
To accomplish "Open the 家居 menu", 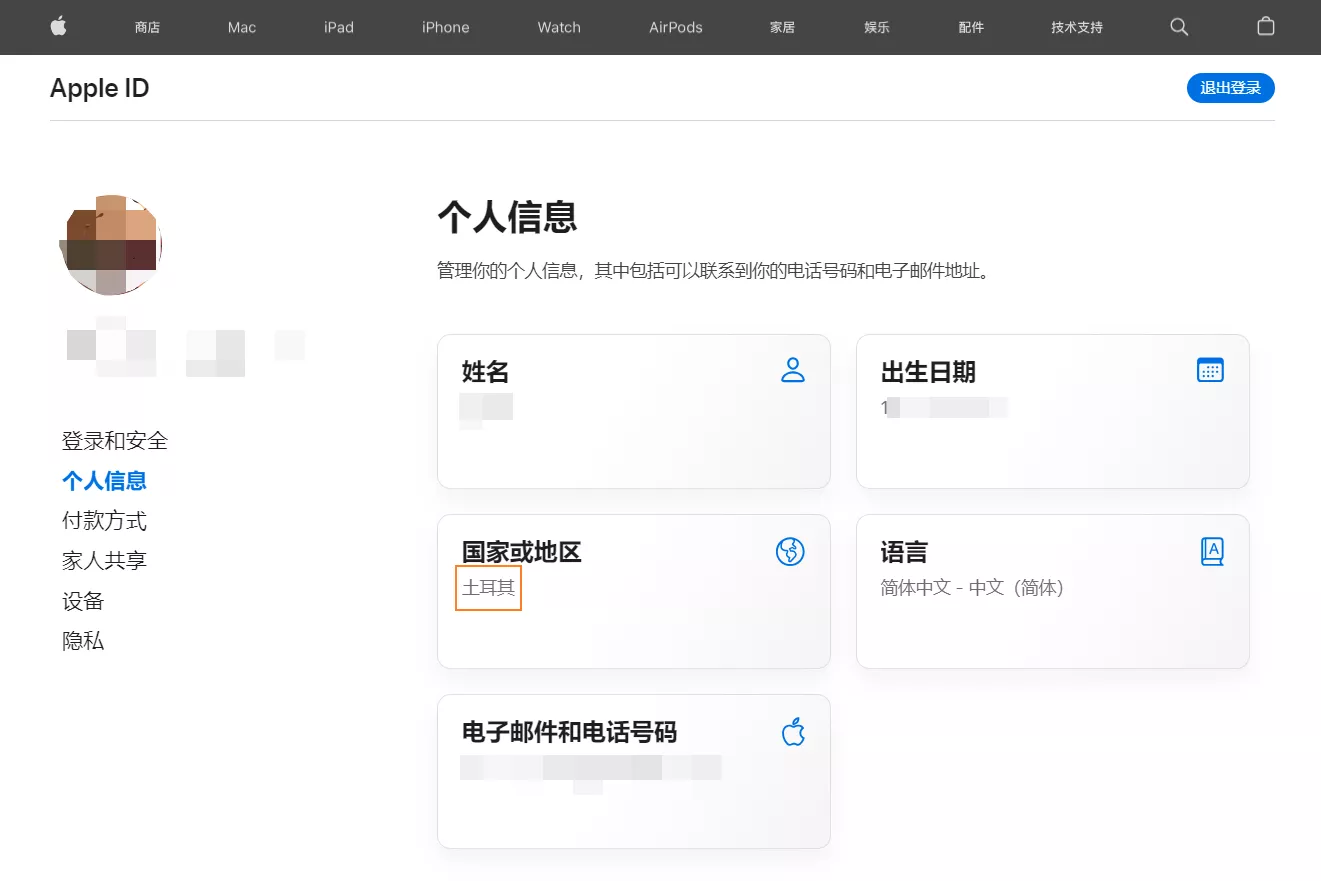I will coord(782,27).
